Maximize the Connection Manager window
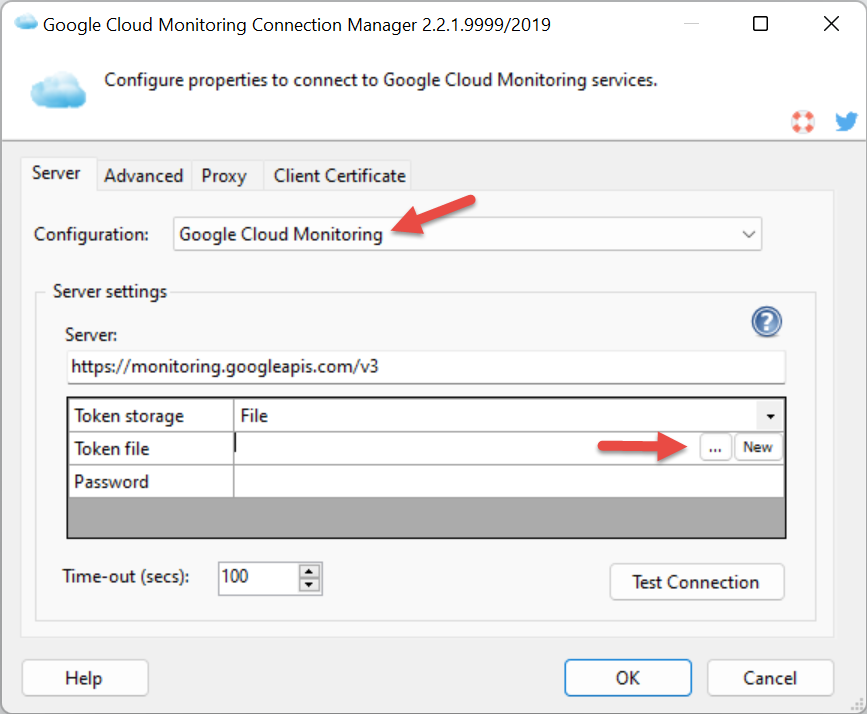 coord(760,24)
